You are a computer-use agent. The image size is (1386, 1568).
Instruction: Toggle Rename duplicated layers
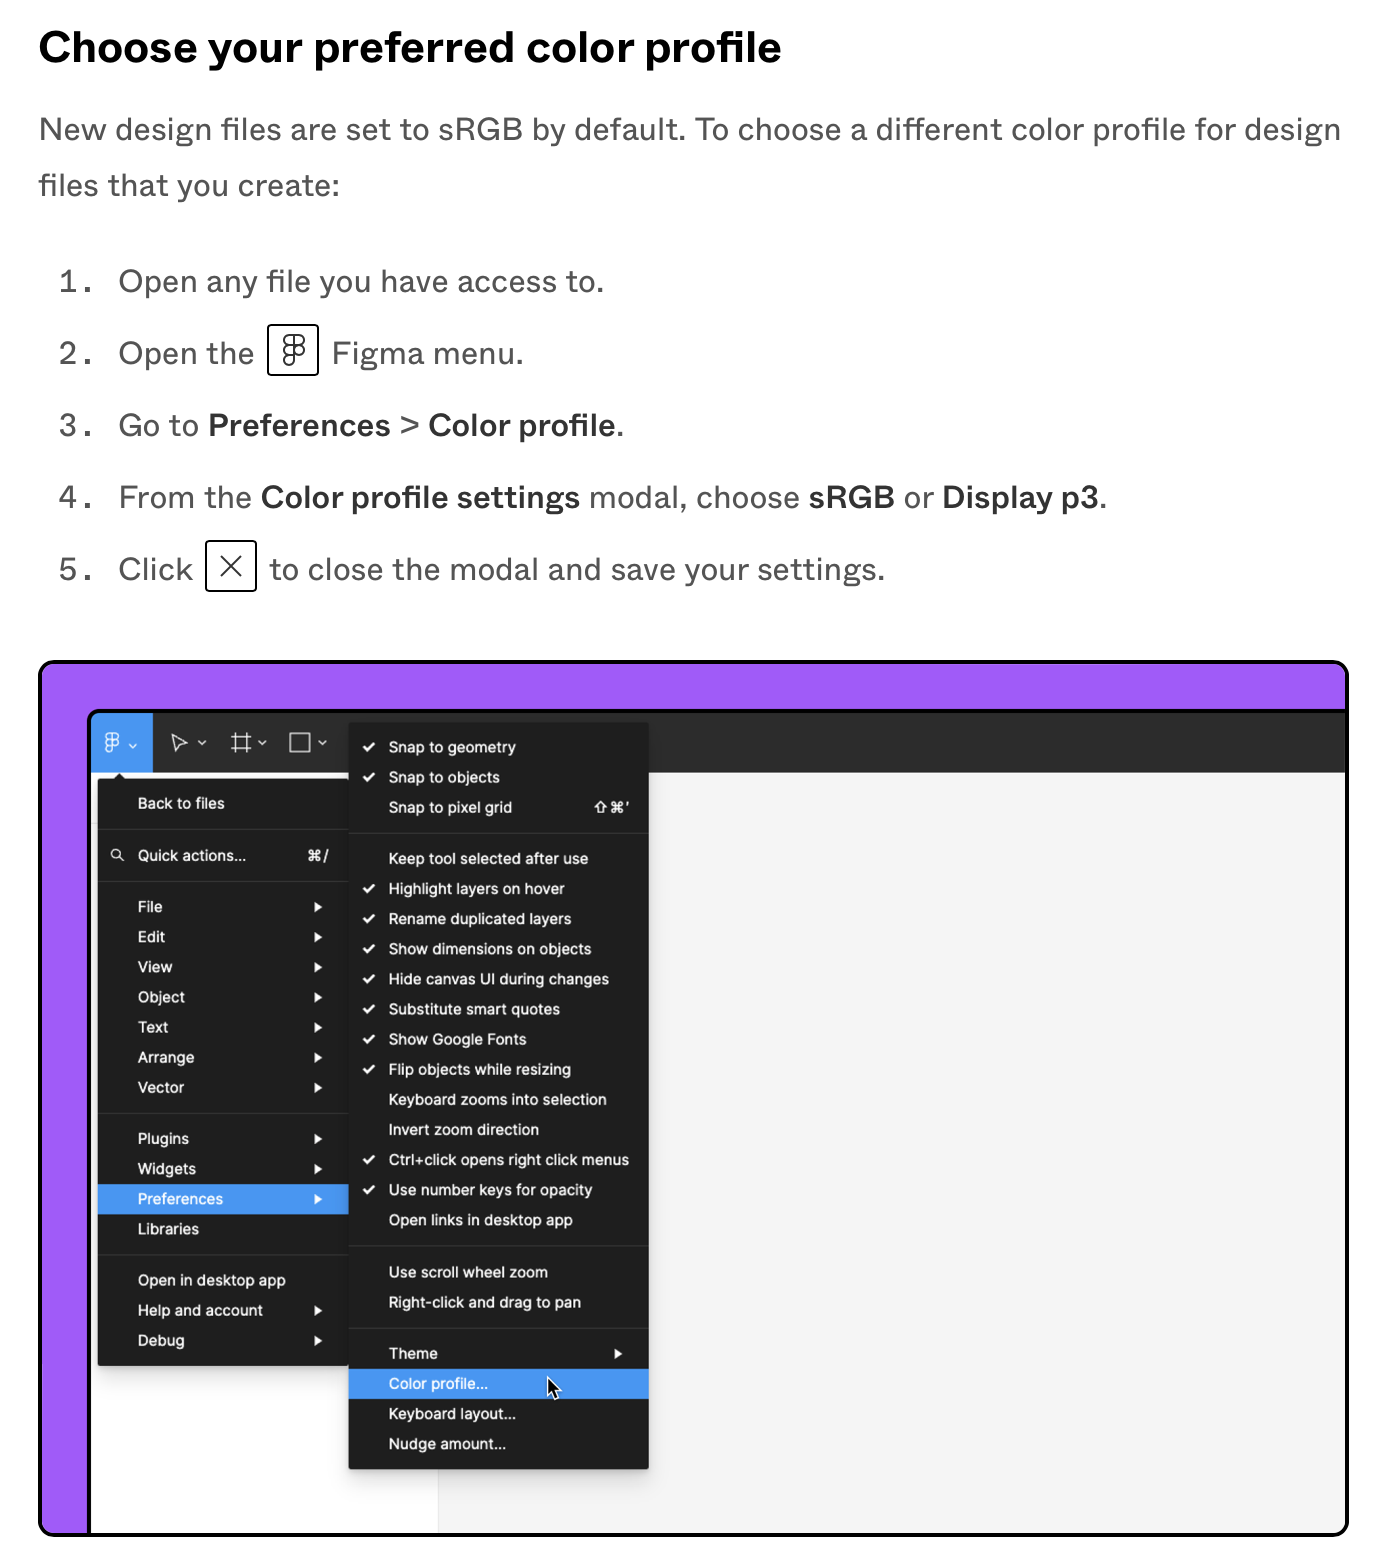pyautogui.click(x=498, y=919)
